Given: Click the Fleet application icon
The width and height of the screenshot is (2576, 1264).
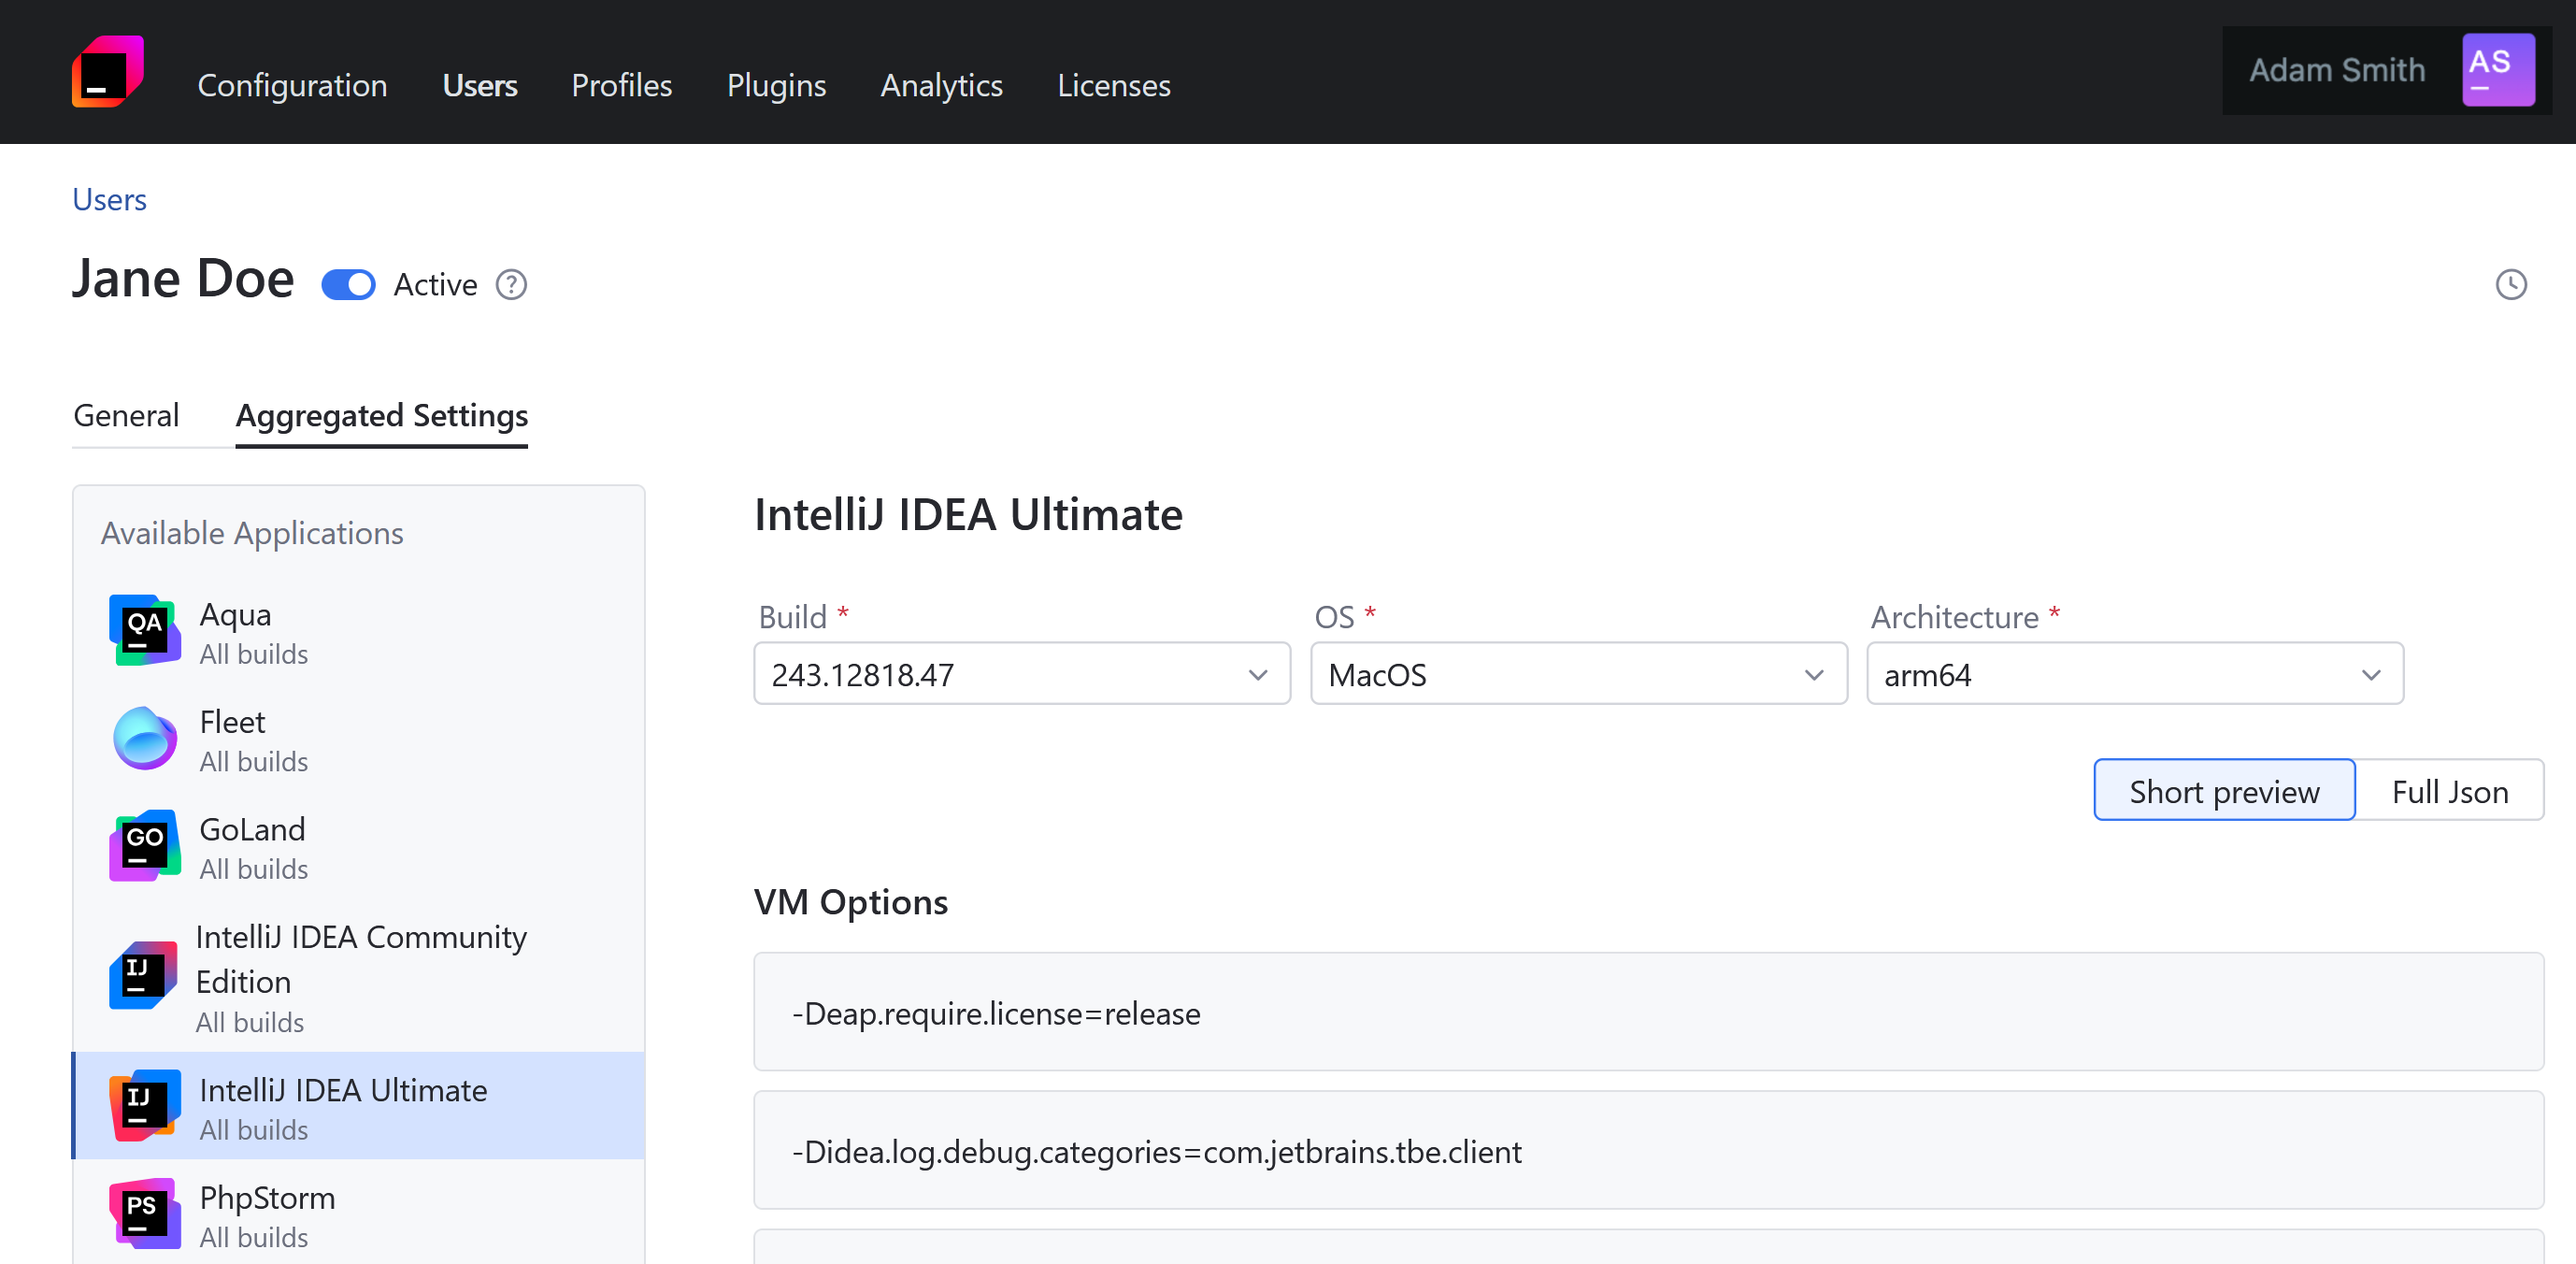Looking at the screenshot, I should pos(144,739).
